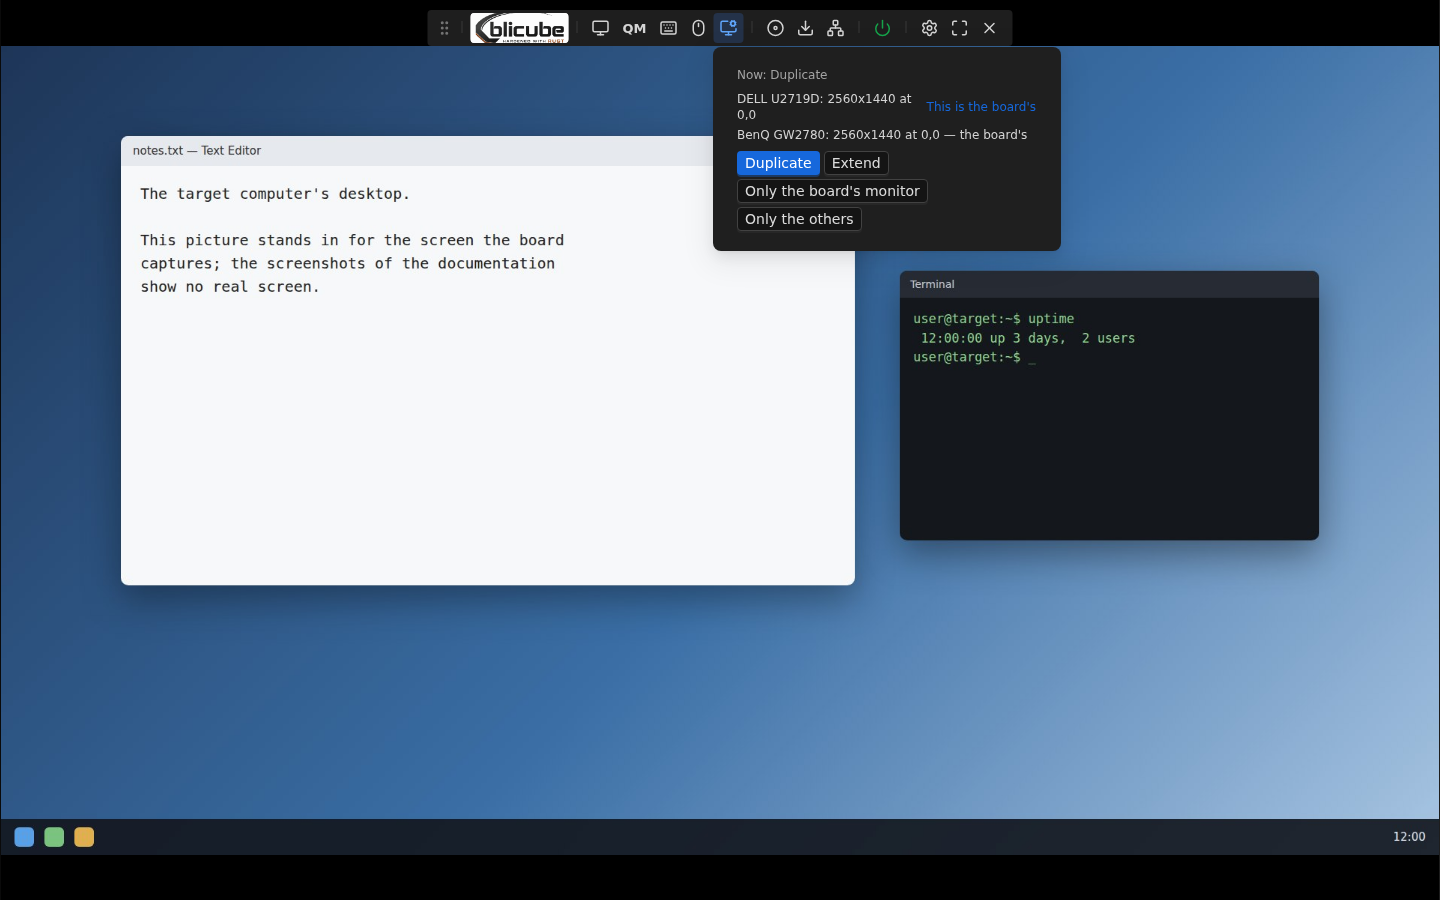Click the green taskbar app icon

coord(54,837)
